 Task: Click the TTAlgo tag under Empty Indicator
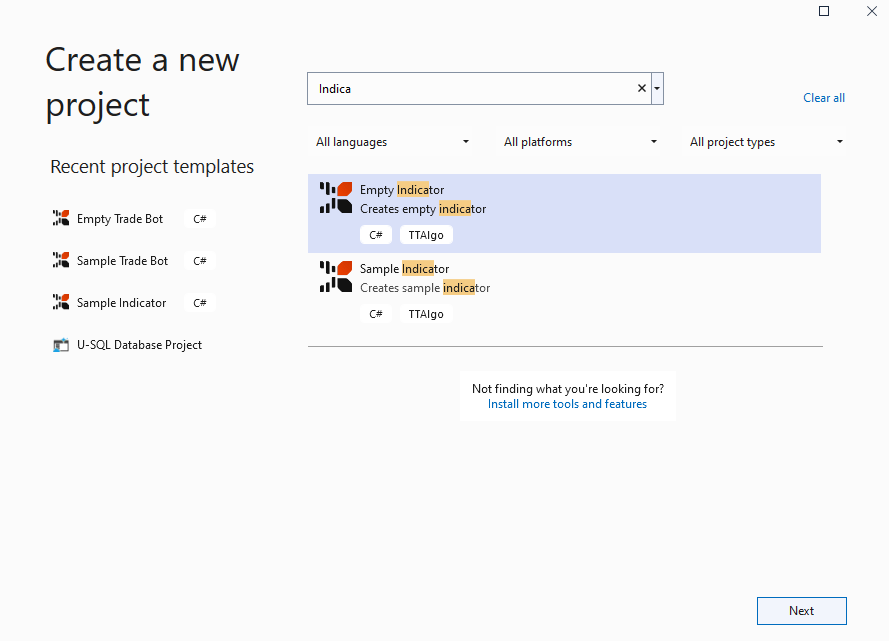coord(426,235)
